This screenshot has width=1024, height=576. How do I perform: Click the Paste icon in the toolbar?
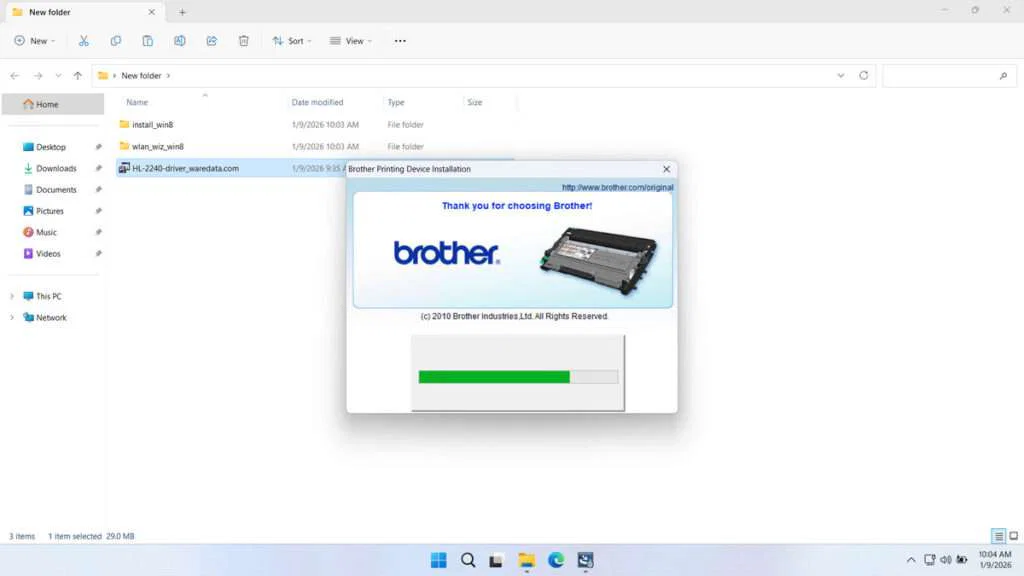tap(147, 40)
